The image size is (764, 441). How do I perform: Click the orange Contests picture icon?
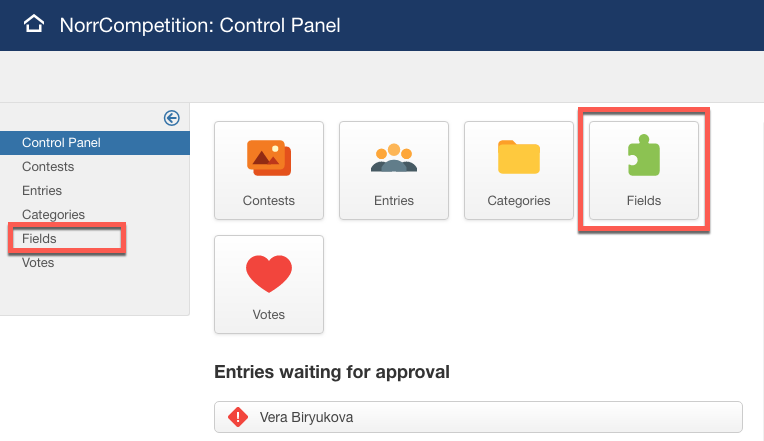[268, 158]
